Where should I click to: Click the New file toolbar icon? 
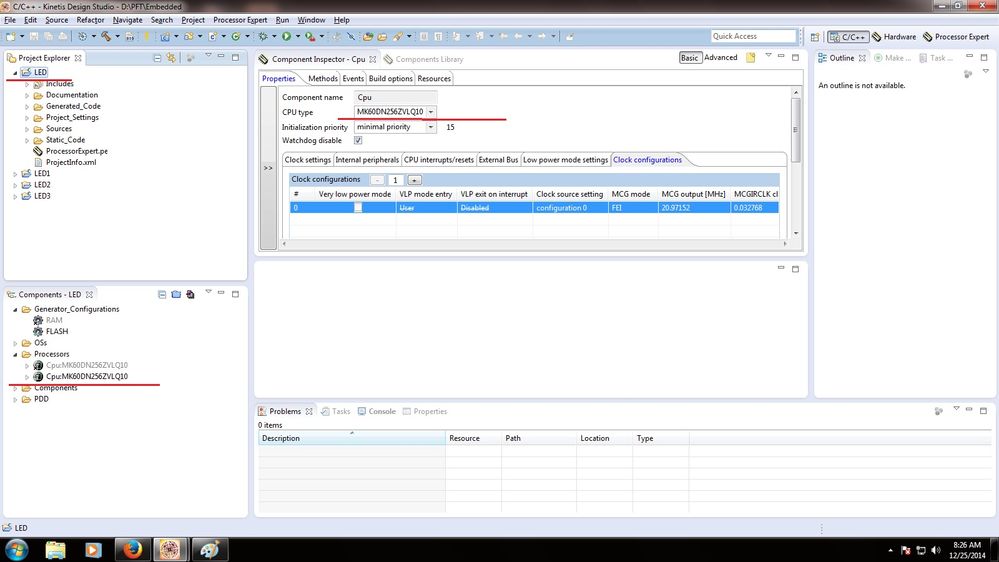(11, 36)
